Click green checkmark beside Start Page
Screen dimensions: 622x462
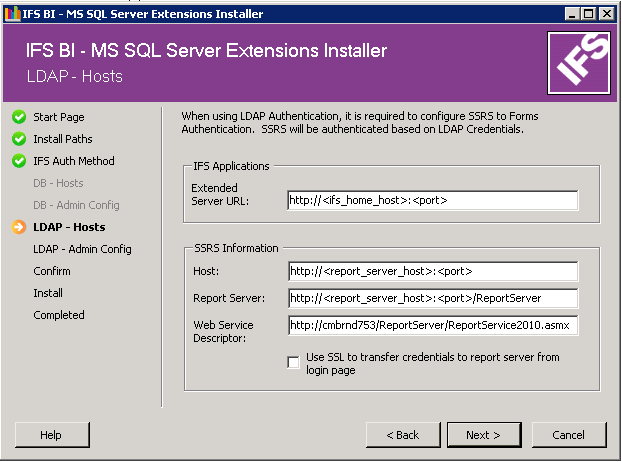(18, 117)
